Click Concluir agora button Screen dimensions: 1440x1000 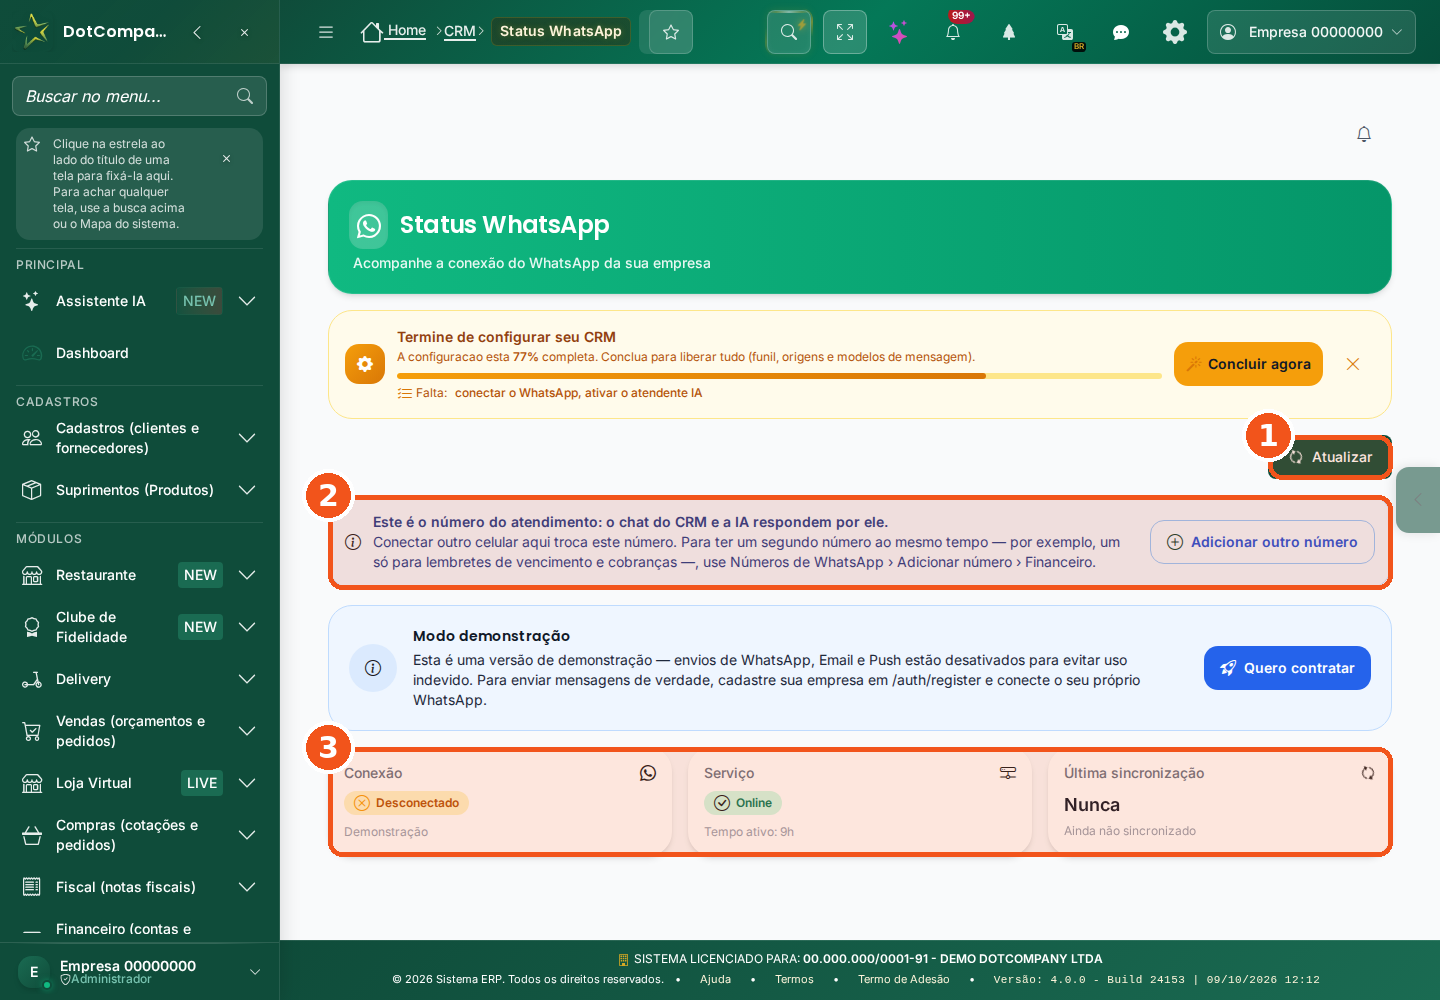pos(1248,364)
